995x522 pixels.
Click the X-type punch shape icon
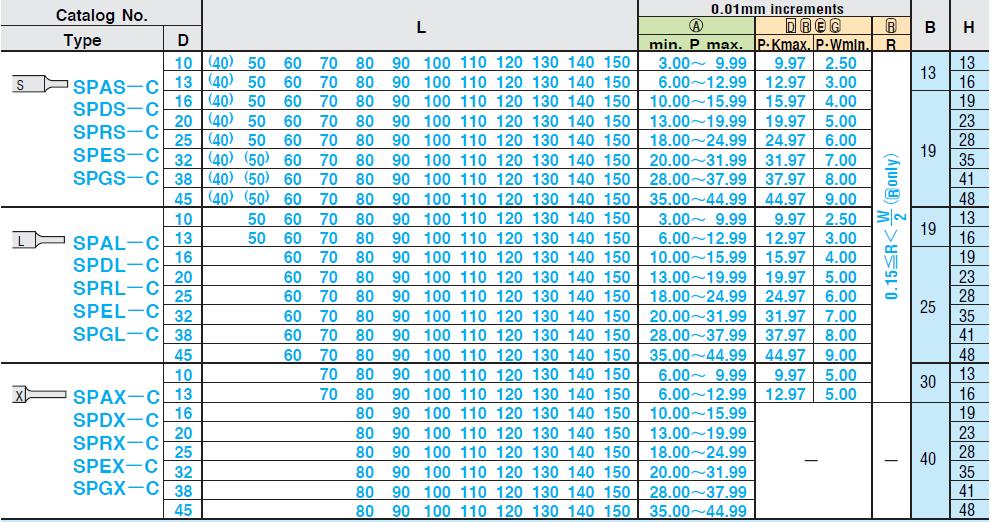click(x=40, y=394)
